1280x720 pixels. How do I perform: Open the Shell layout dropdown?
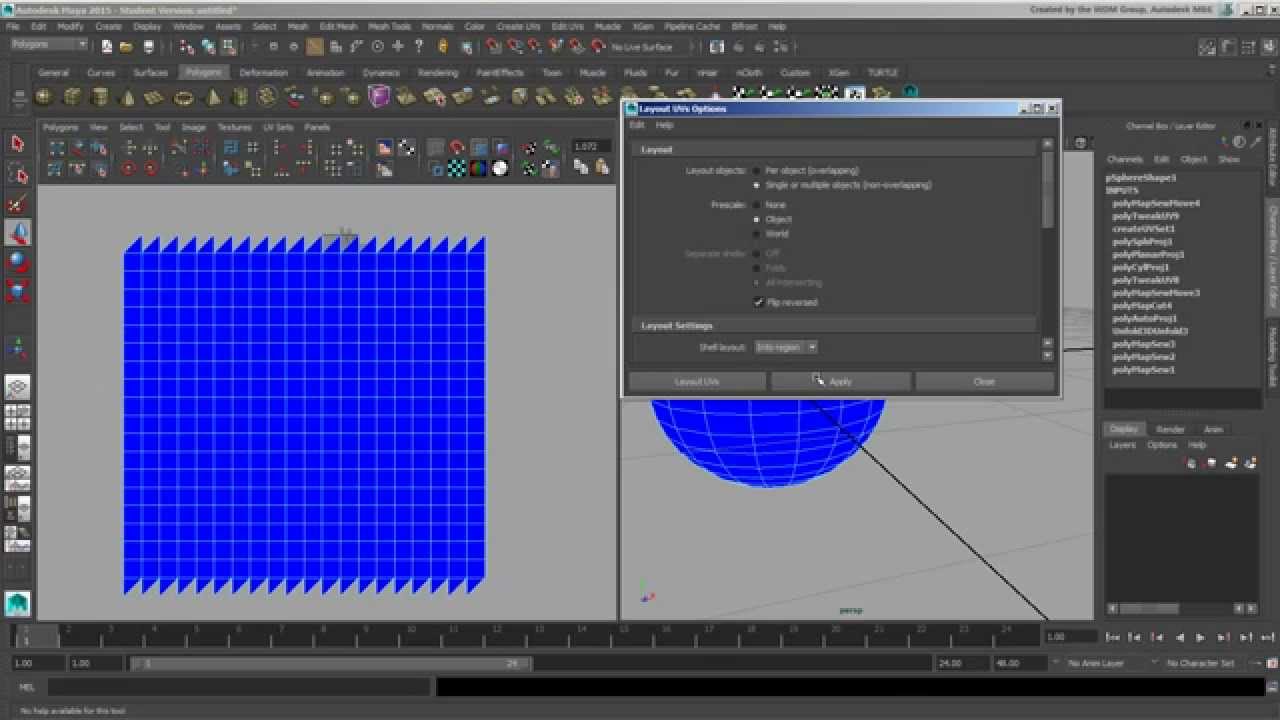786,347
